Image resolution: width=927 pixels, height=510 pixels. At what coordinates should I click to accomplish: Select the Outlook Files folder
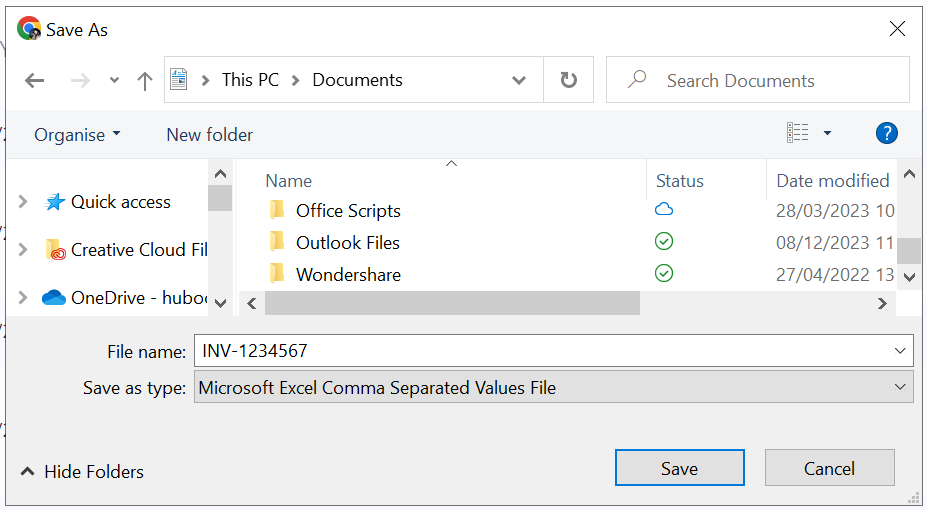click(347, 243)
